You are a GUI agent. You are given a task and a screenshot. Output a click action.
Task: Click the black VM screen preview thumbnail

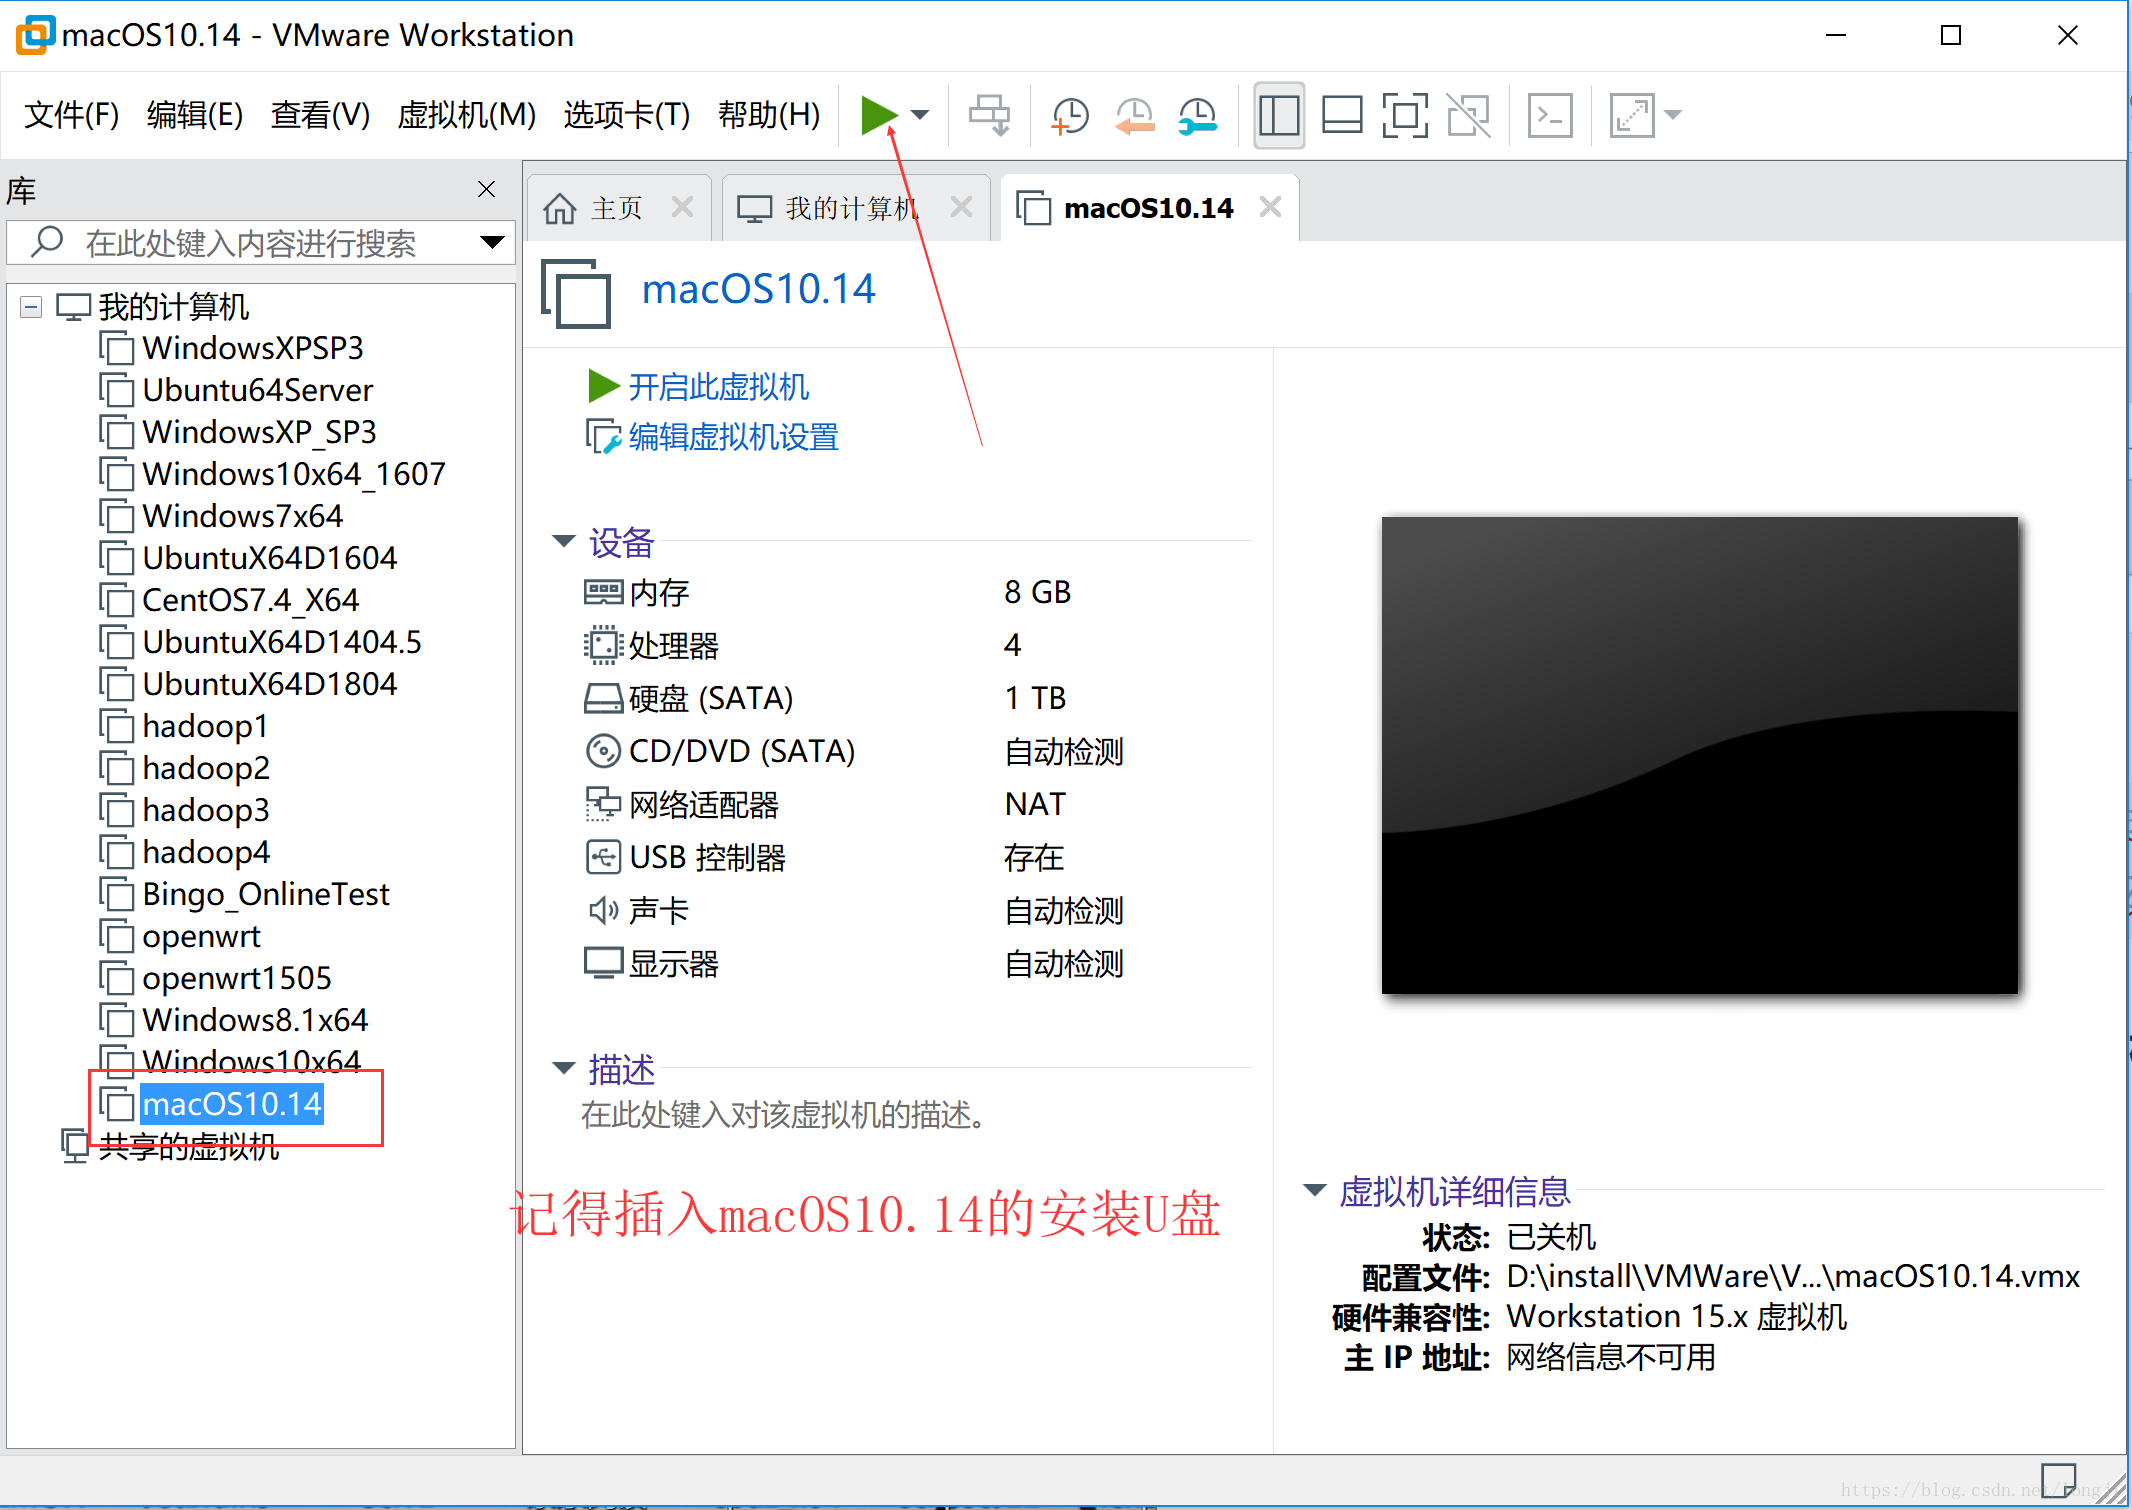(x=1699, y=755)
